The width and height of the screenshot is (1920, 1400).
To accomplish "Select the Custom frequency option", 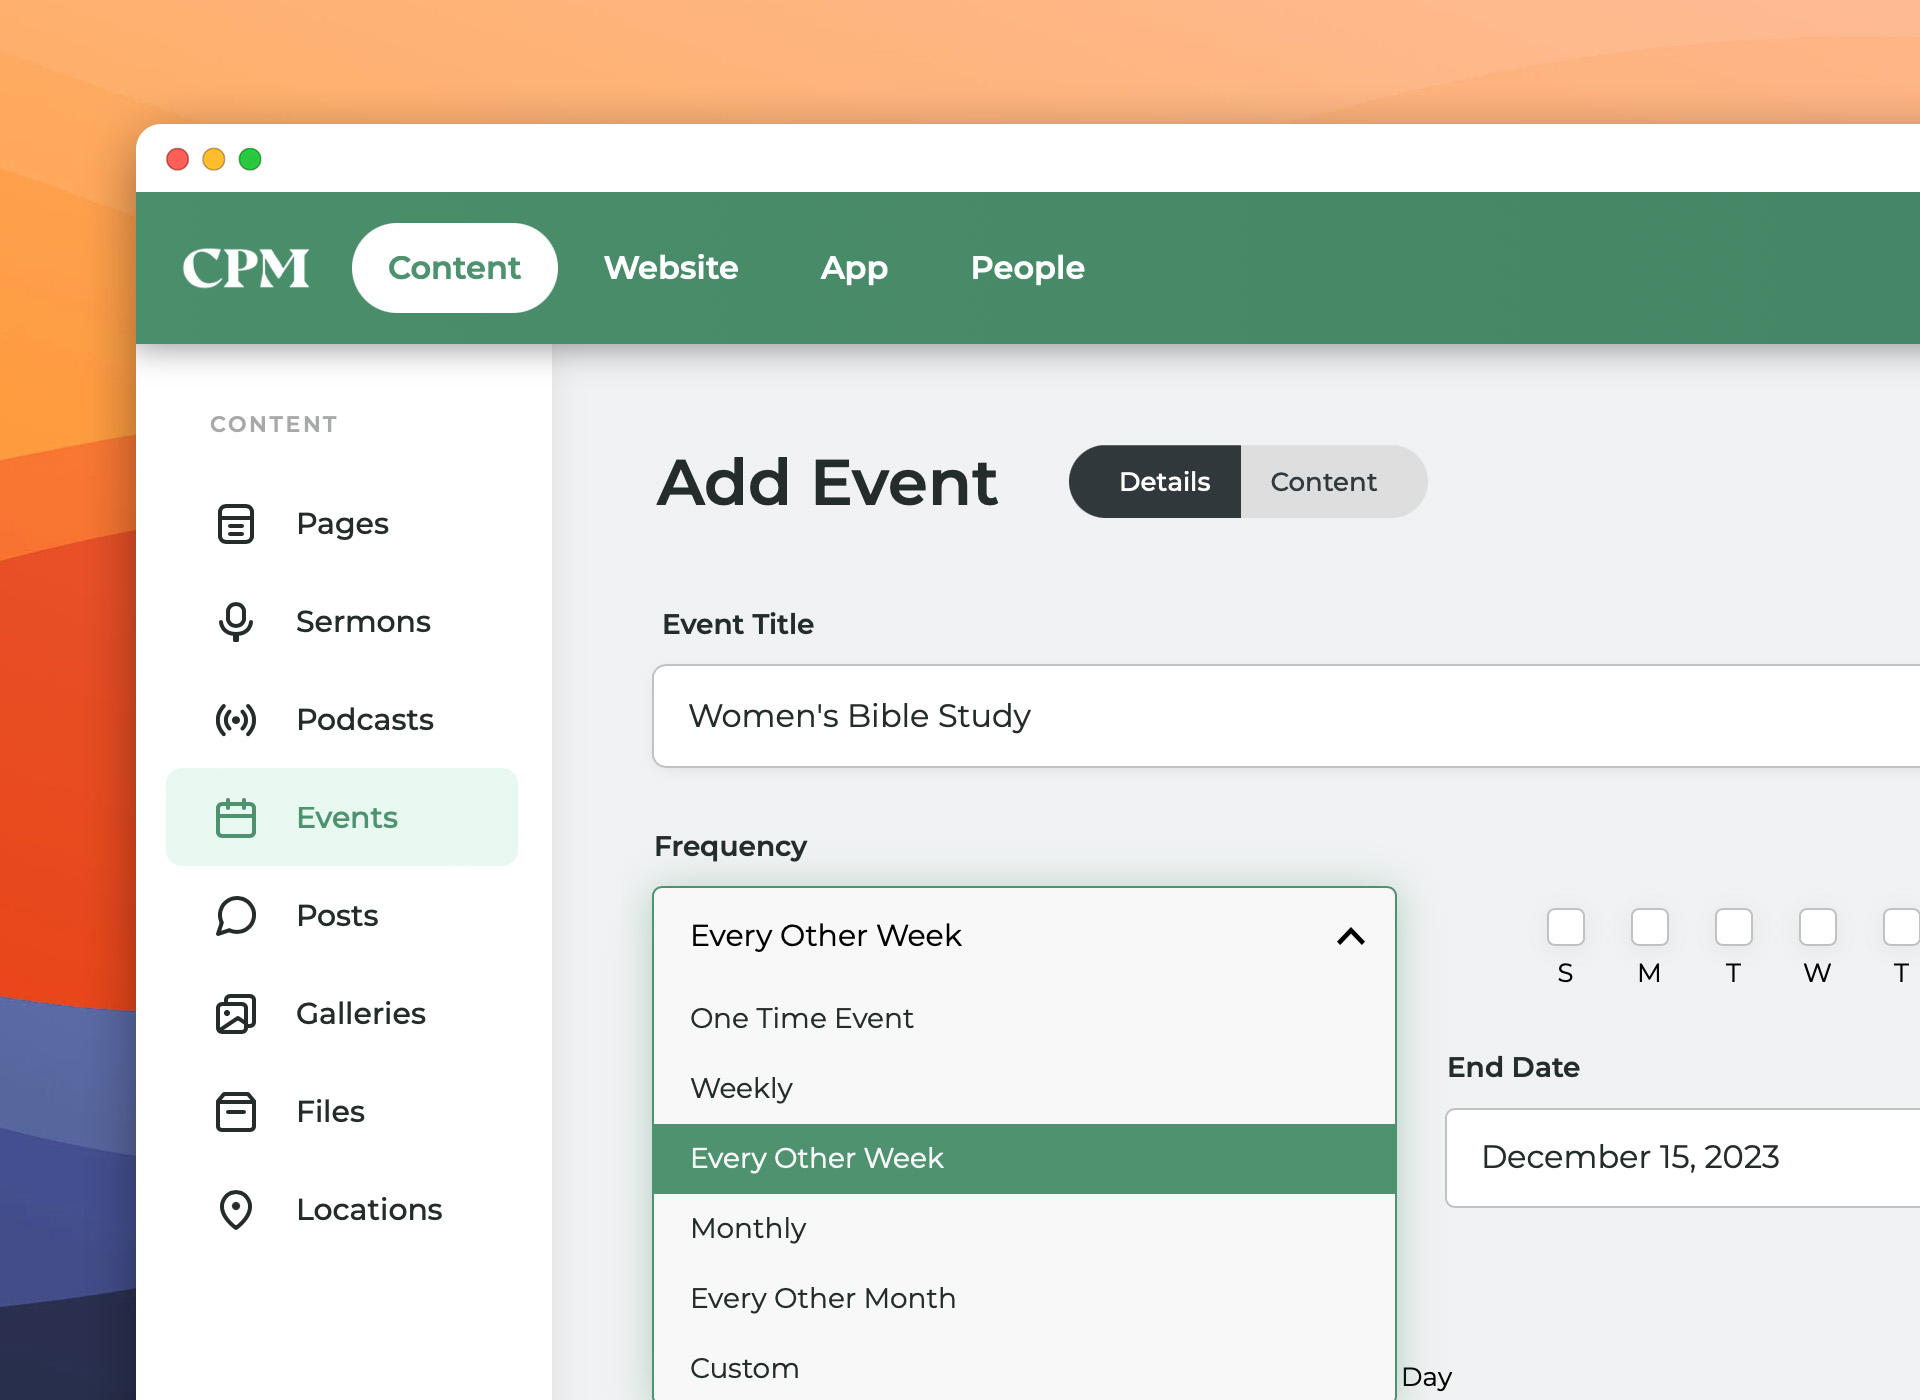I will pyautogui.click(x=744, y=1368).
